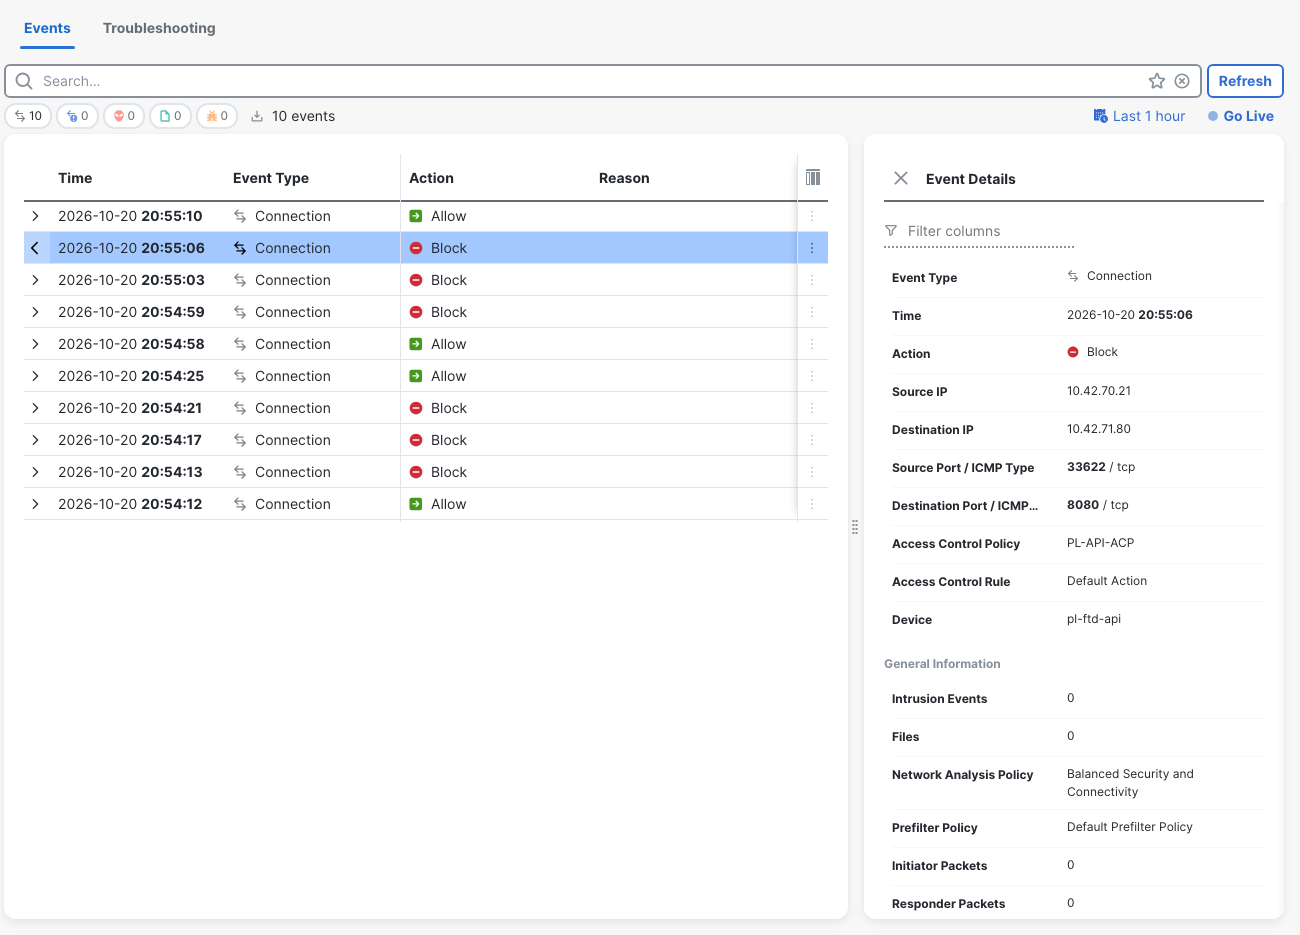The height and width of the screenshot is (935, 1300).
Task: Select the 20:54:17 Block event row
Action: point(426,440)
